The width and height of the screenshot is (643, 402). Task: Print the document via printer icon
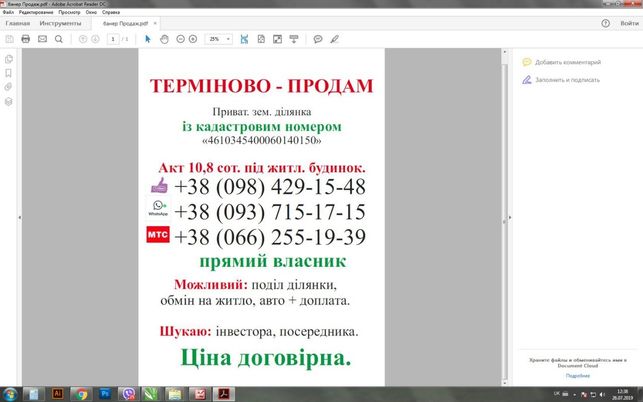pyautogui.click(x=25, y=39)
